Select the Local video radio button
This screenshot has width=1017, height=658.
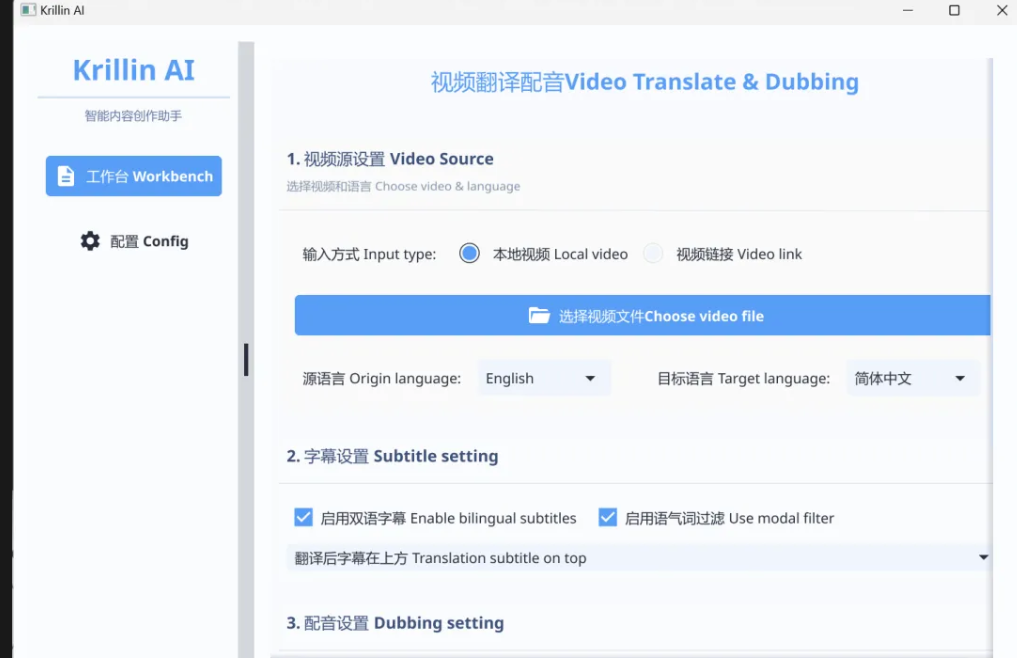click(x=470, y=253)
